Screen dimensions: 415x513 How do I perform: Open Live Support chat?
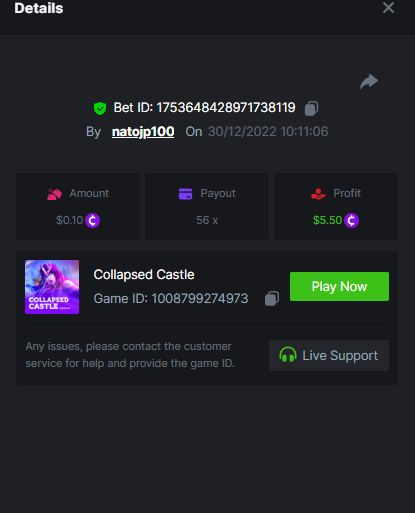coord(329,355)
